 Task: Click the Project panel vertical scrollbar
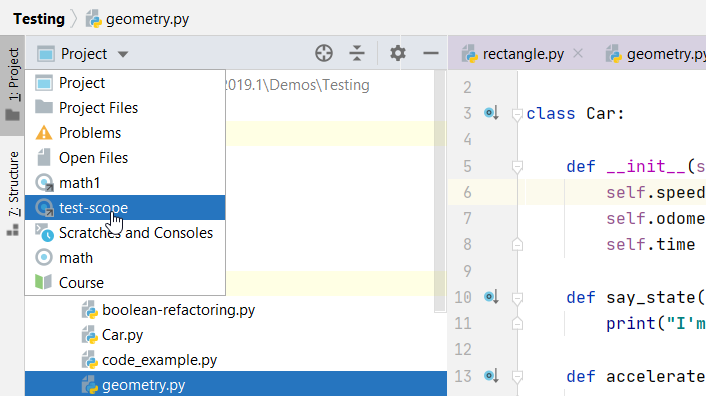[440, 191]
